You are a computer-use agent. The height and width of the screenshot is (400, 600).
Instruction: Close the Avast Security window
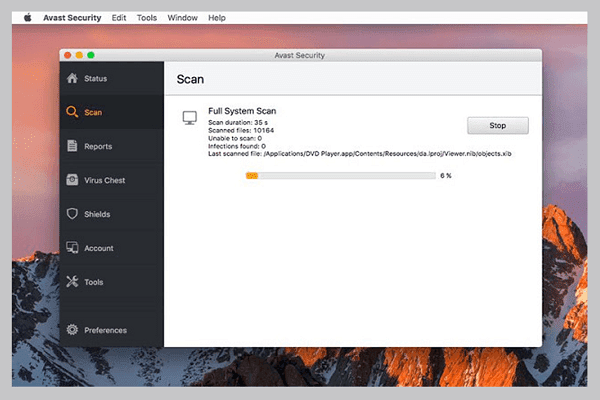(x=68, y=55)
